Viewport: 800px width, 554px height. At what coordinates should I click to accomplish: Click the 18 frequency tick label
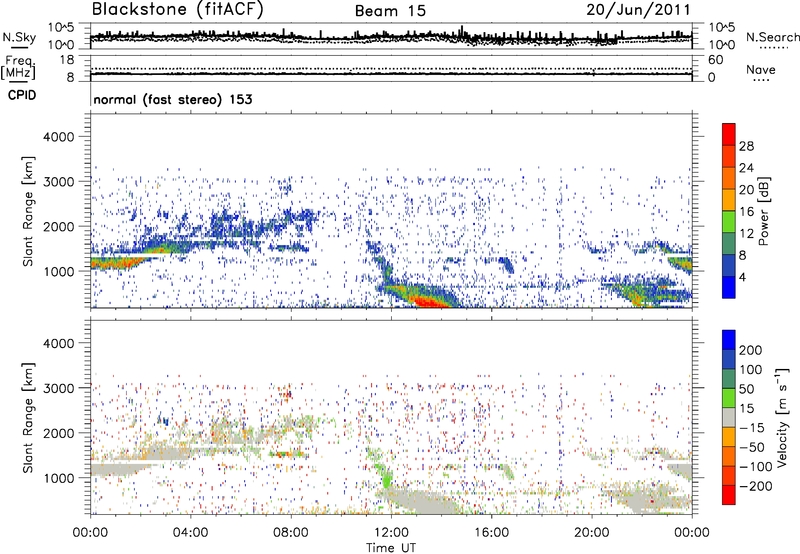pos(67,60)
